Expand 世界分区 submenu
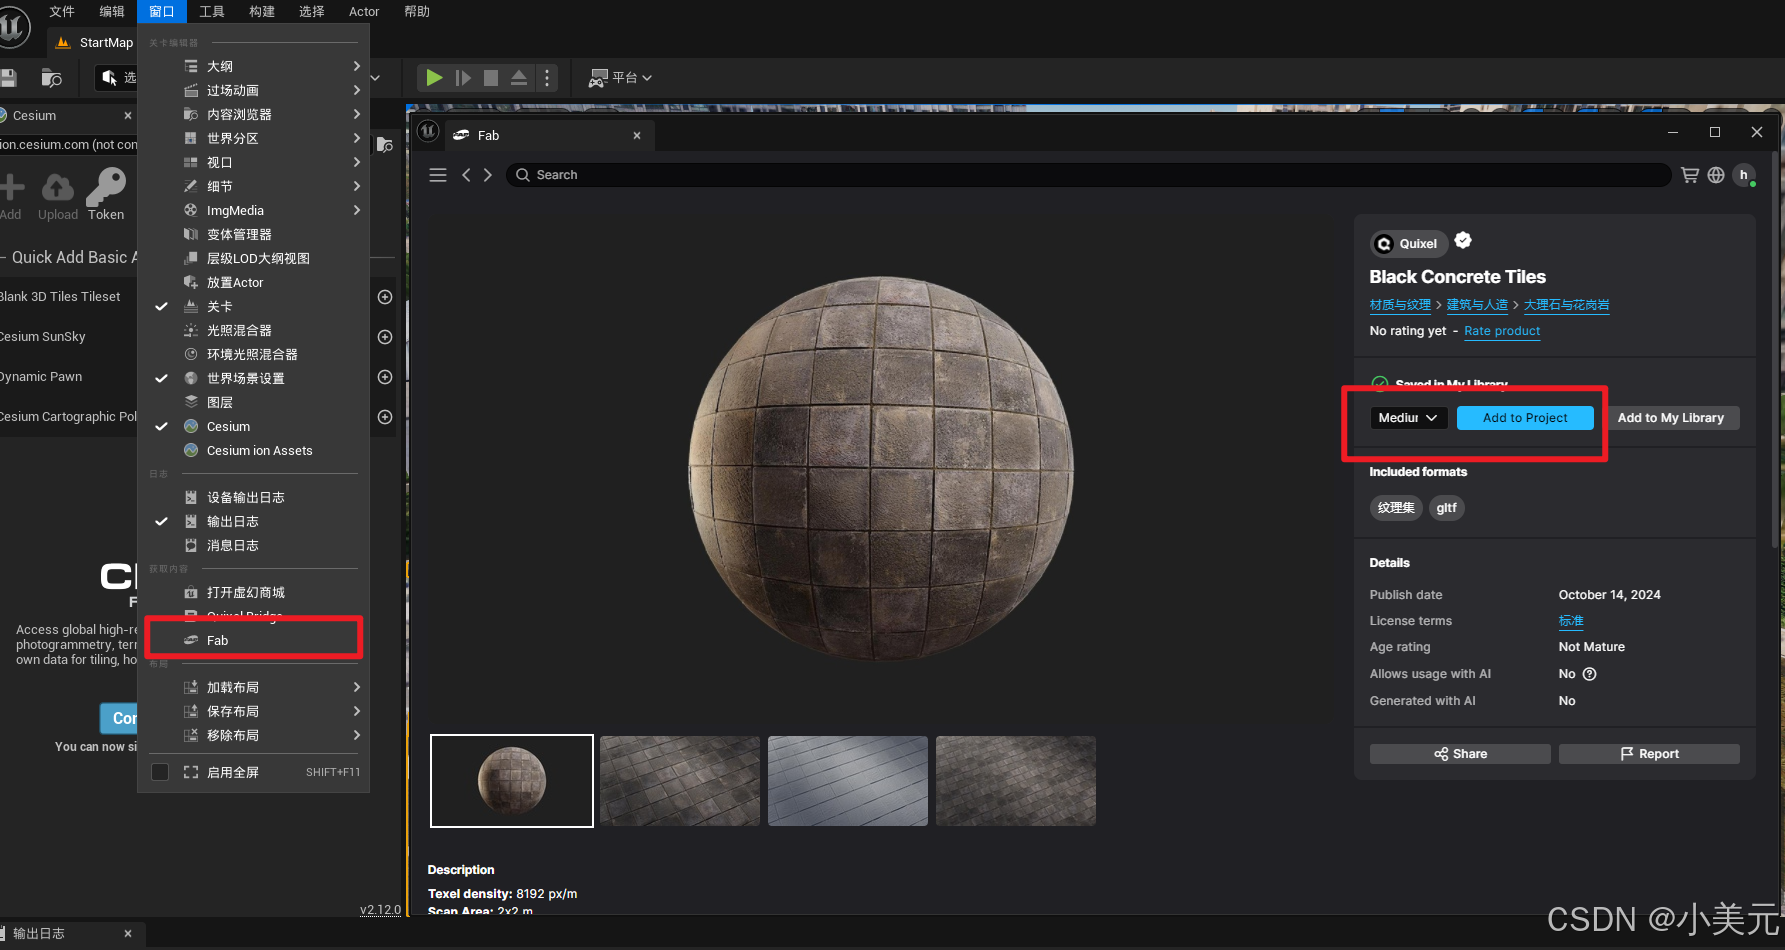This screenshot has height=950, width=1785. pyautogui.click(x=254, y=138)
